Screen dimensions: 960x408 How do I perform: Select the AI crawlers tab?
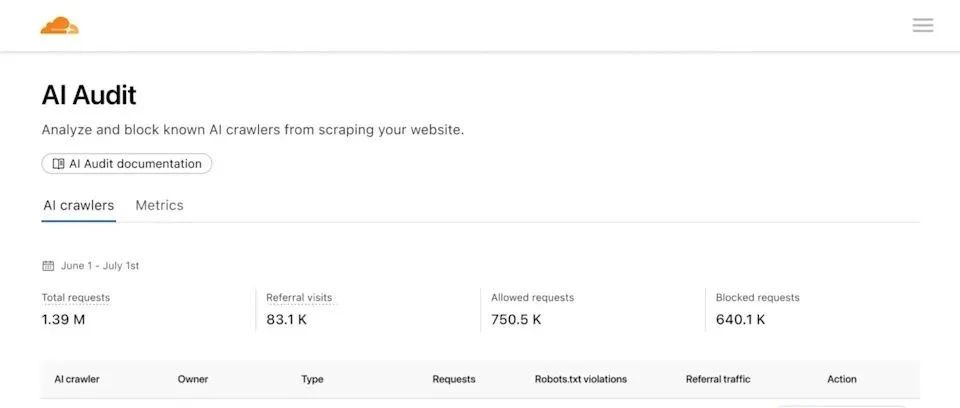pos(78,205)
